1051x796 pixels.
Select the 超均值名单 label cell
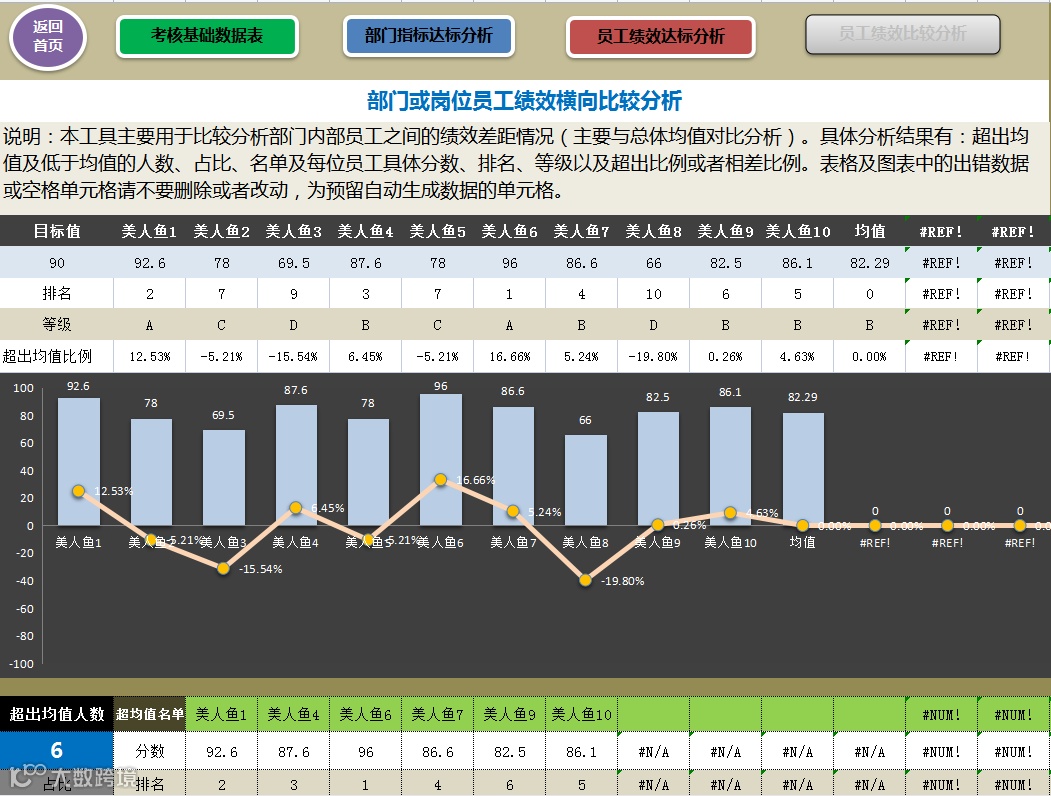149,714
